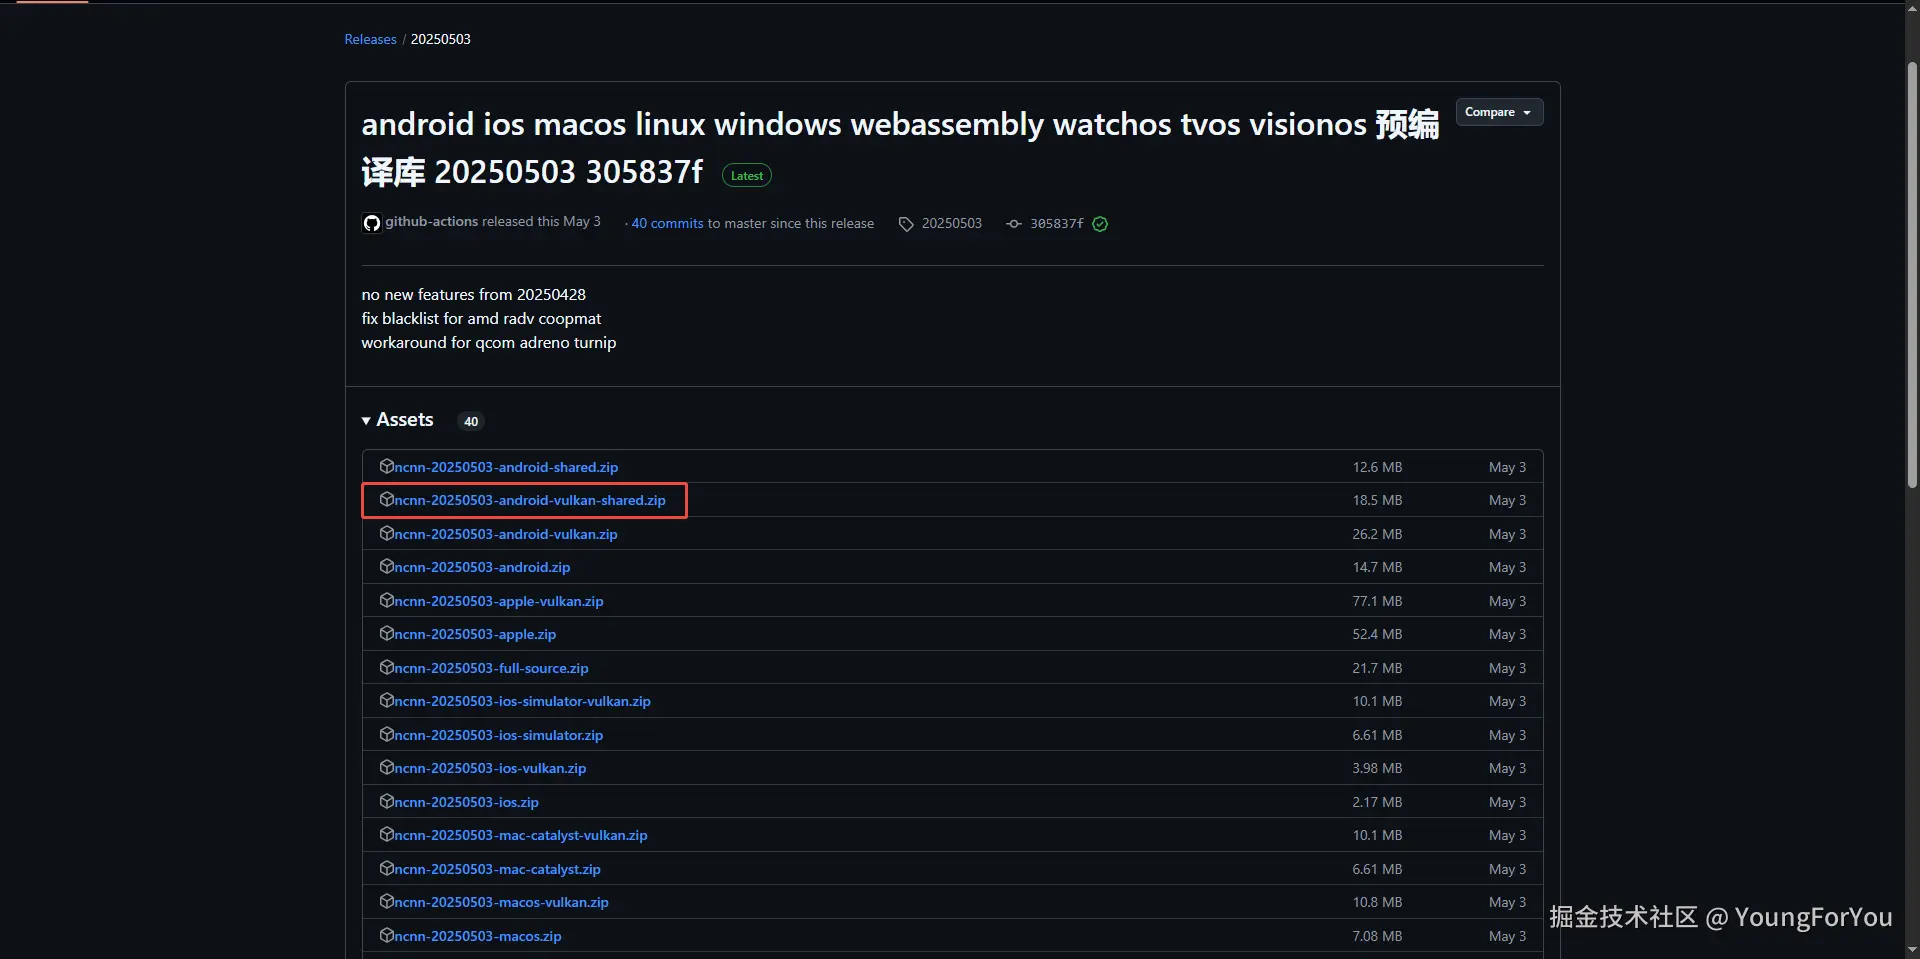Download ncnn-20250503-ios-simulator-vulkan.zip
The width and height of the screenshot is (1920, 959).
click(x=522, y=701)
